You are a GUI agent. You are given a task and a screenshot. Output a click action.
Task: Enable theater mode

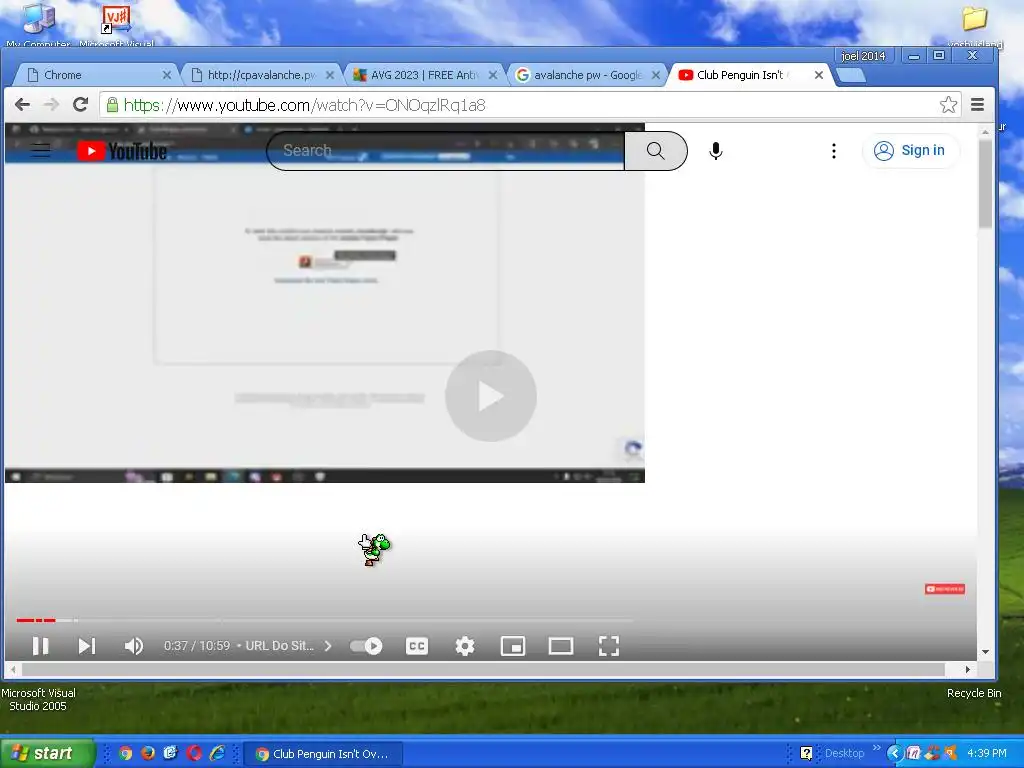[x=560, y=646]
